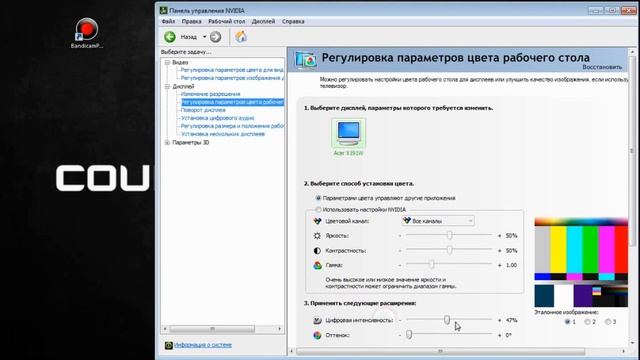Click the 47% vibrance value
The height and width of the screenshot is (360, 640).
point(511,320)
